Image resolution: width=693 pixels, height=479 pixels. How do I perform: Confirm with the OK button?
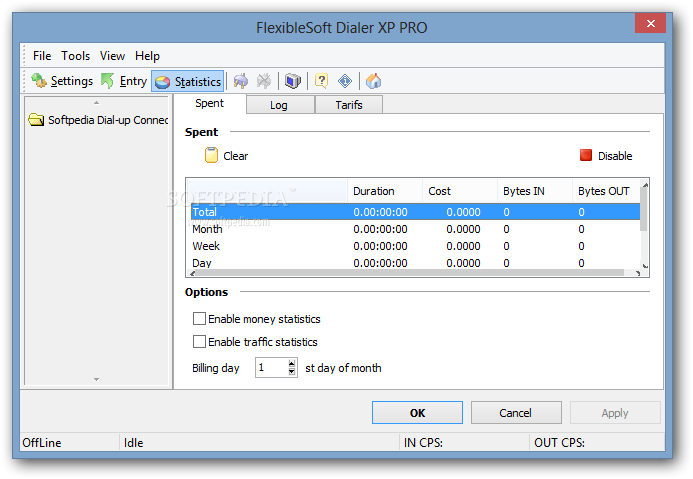[417, 413]
